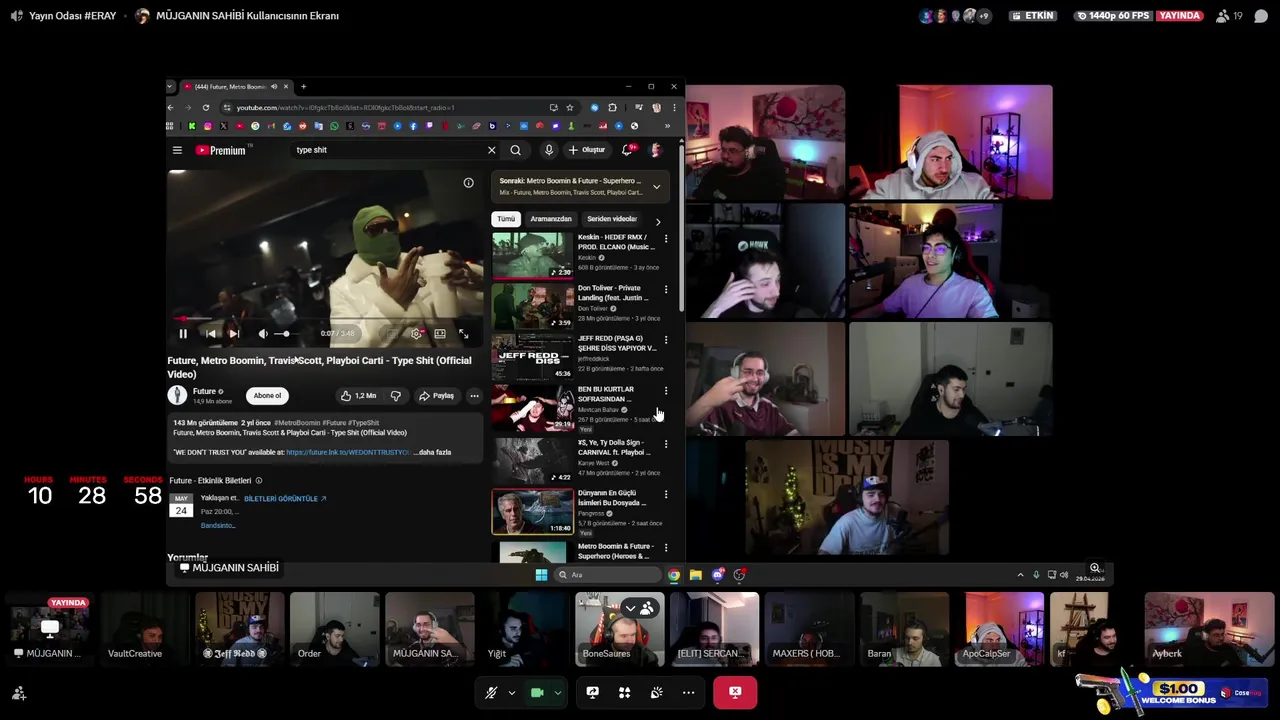Viewport: 1280px width, 720px height.
Task: Adjust the YouTube volume slider
Action: tap(288, 334)
